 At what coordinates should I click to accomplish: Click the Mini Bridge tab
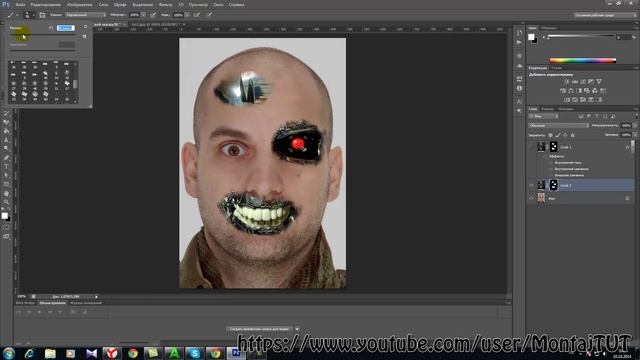click(25, 303)
